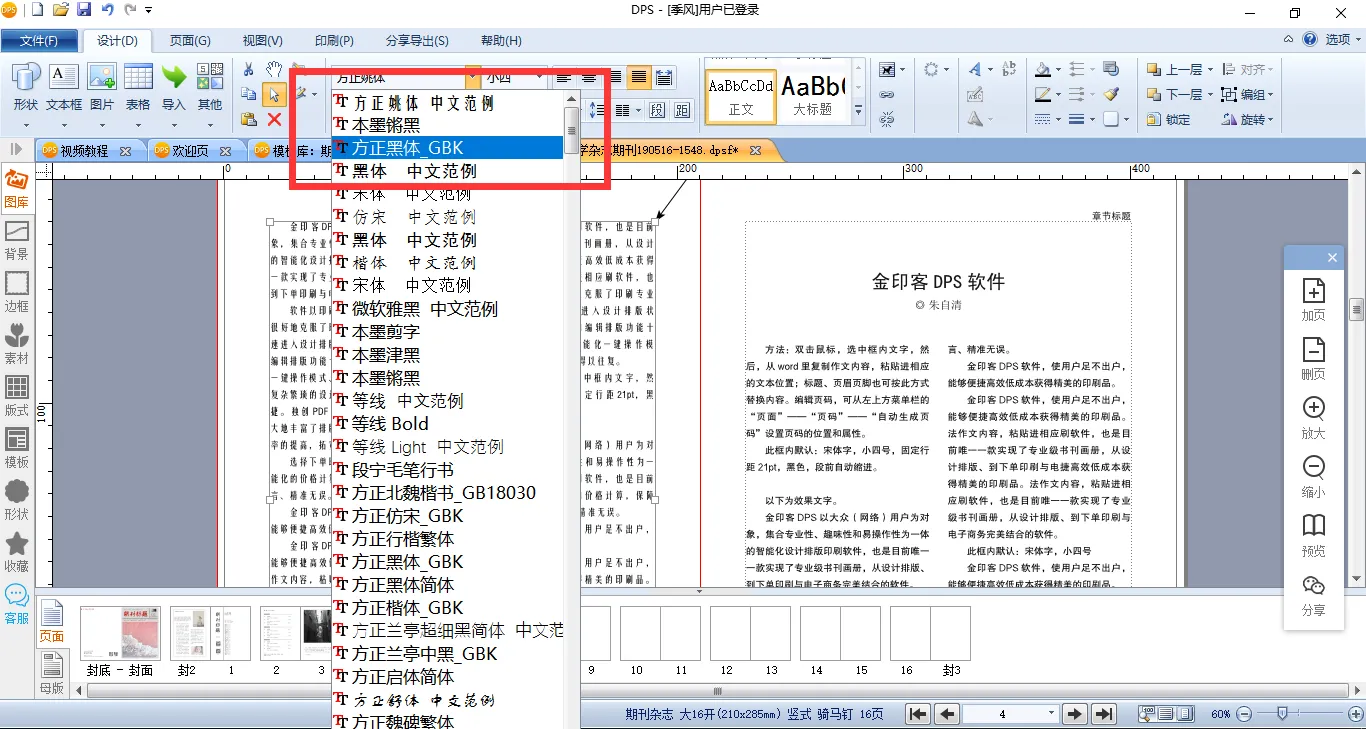Image resolution: width=1366 pixels, height=729 pixels.
Task: Toggle left text alignment
Action: click(565, 77)
